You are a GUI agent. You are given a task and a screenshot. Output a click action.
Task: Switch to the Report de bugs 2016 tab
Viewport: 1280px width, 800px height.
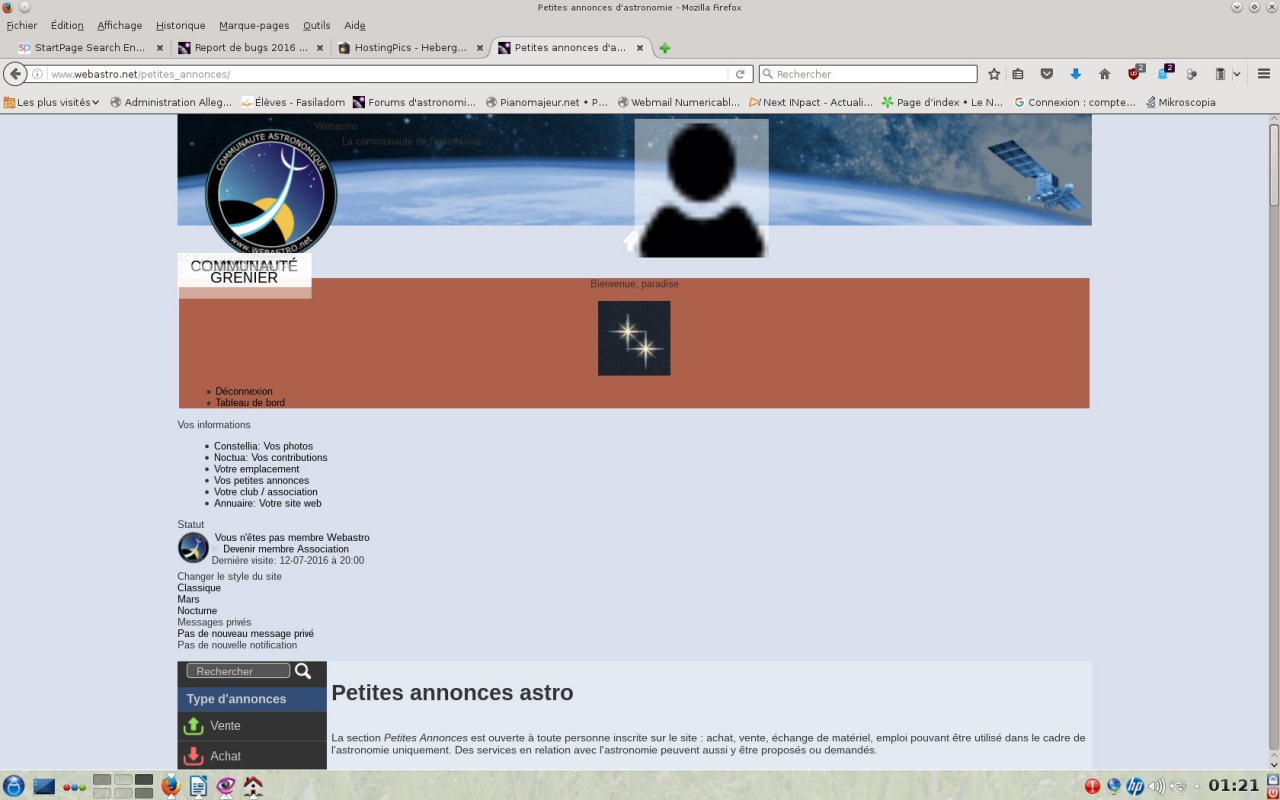250,48
